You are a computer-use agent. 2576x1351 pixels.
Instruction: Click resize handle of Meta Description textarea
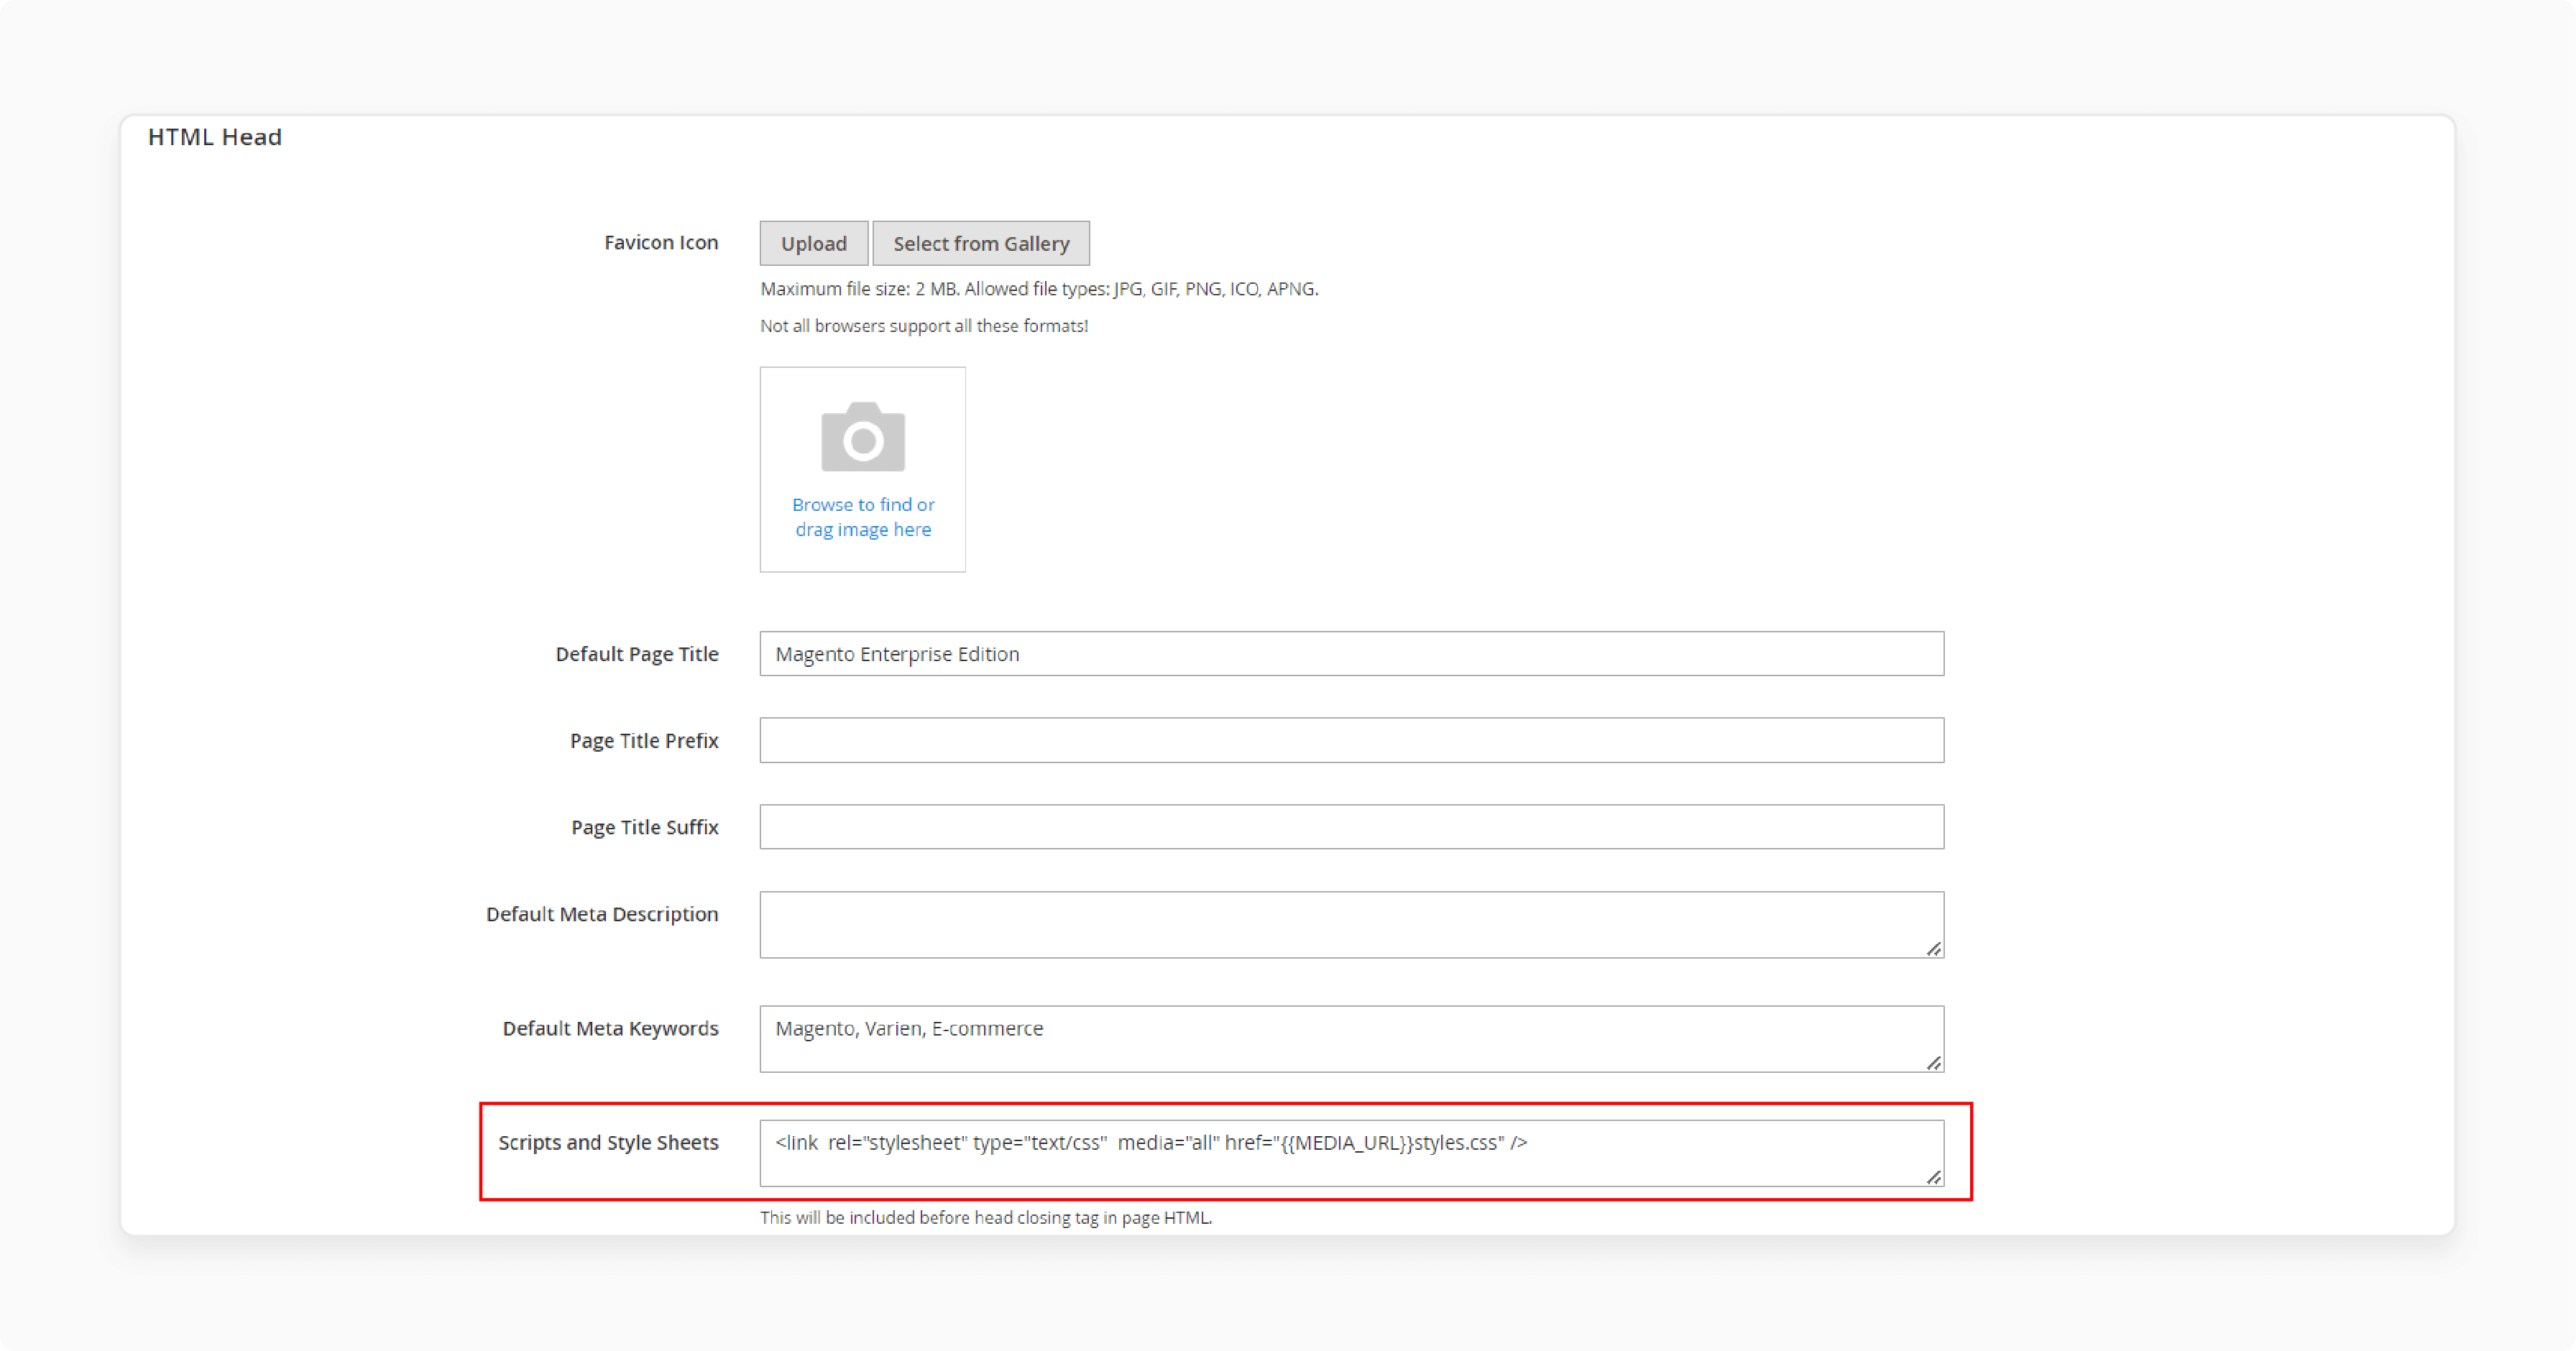(x=1934, y=949)
